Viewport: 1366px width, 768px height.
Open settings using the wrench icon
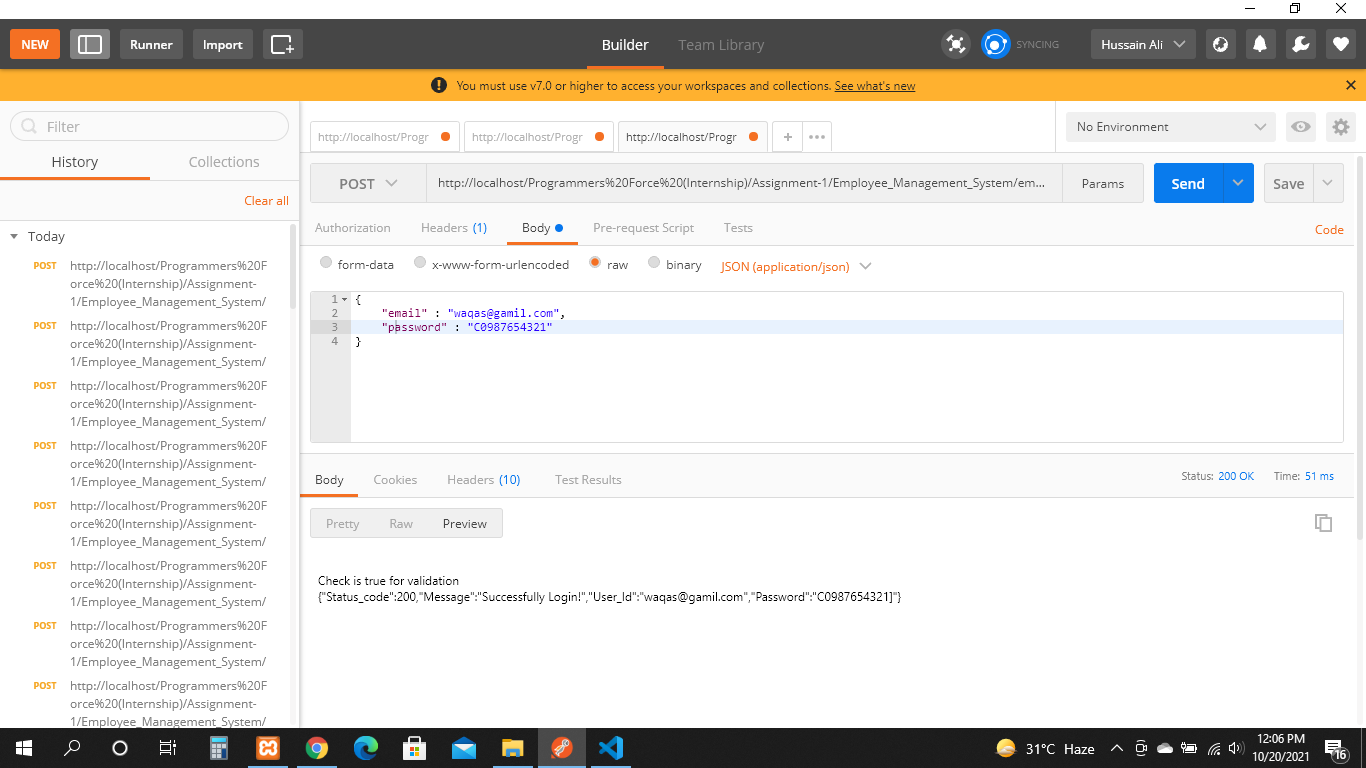click(x=1299, y=44)
